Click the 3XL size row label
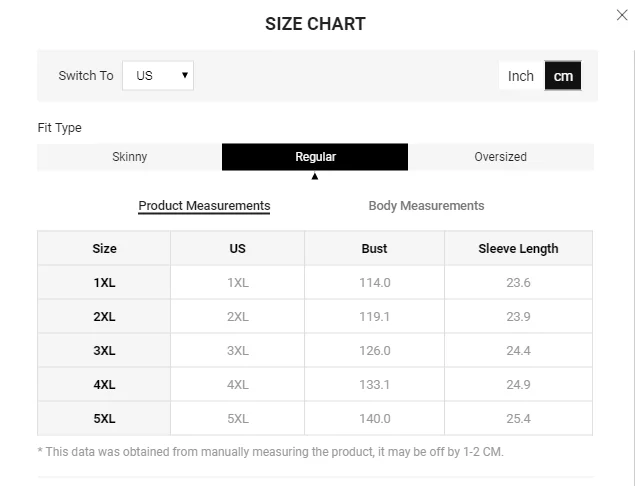This screenshot has width=635, height=486. coord(104,351)
